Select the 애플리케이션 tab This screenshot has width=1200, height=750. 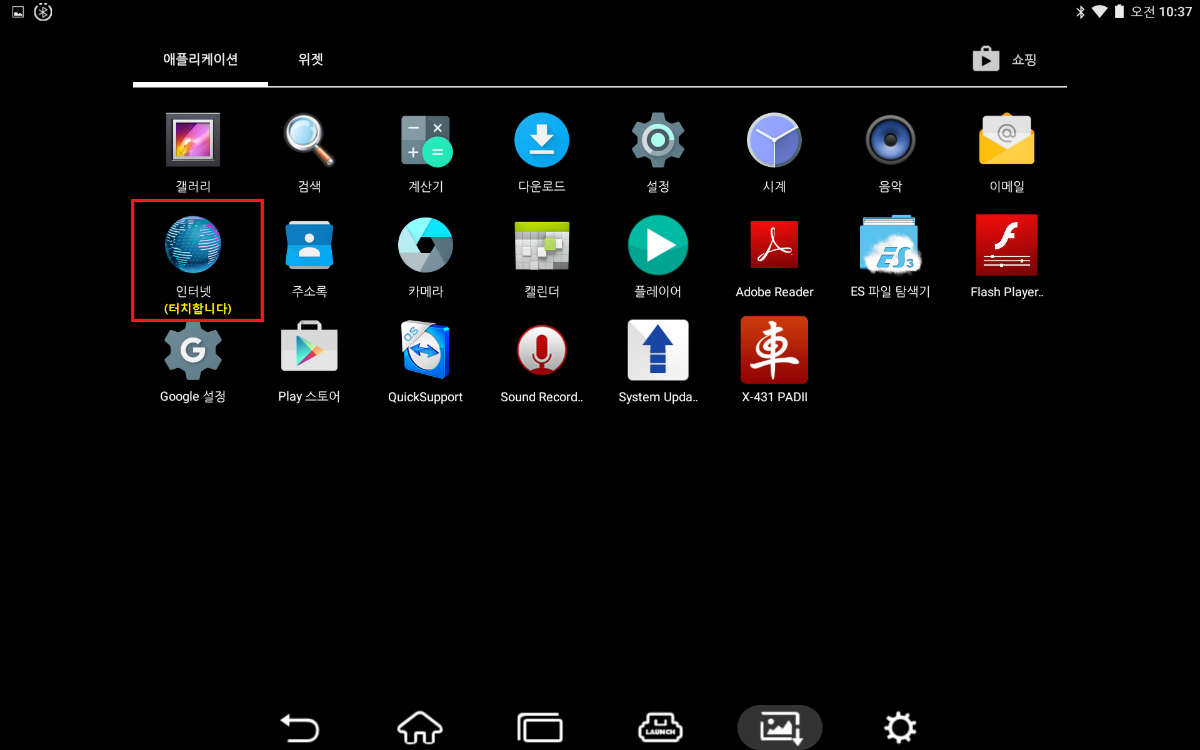201,60
